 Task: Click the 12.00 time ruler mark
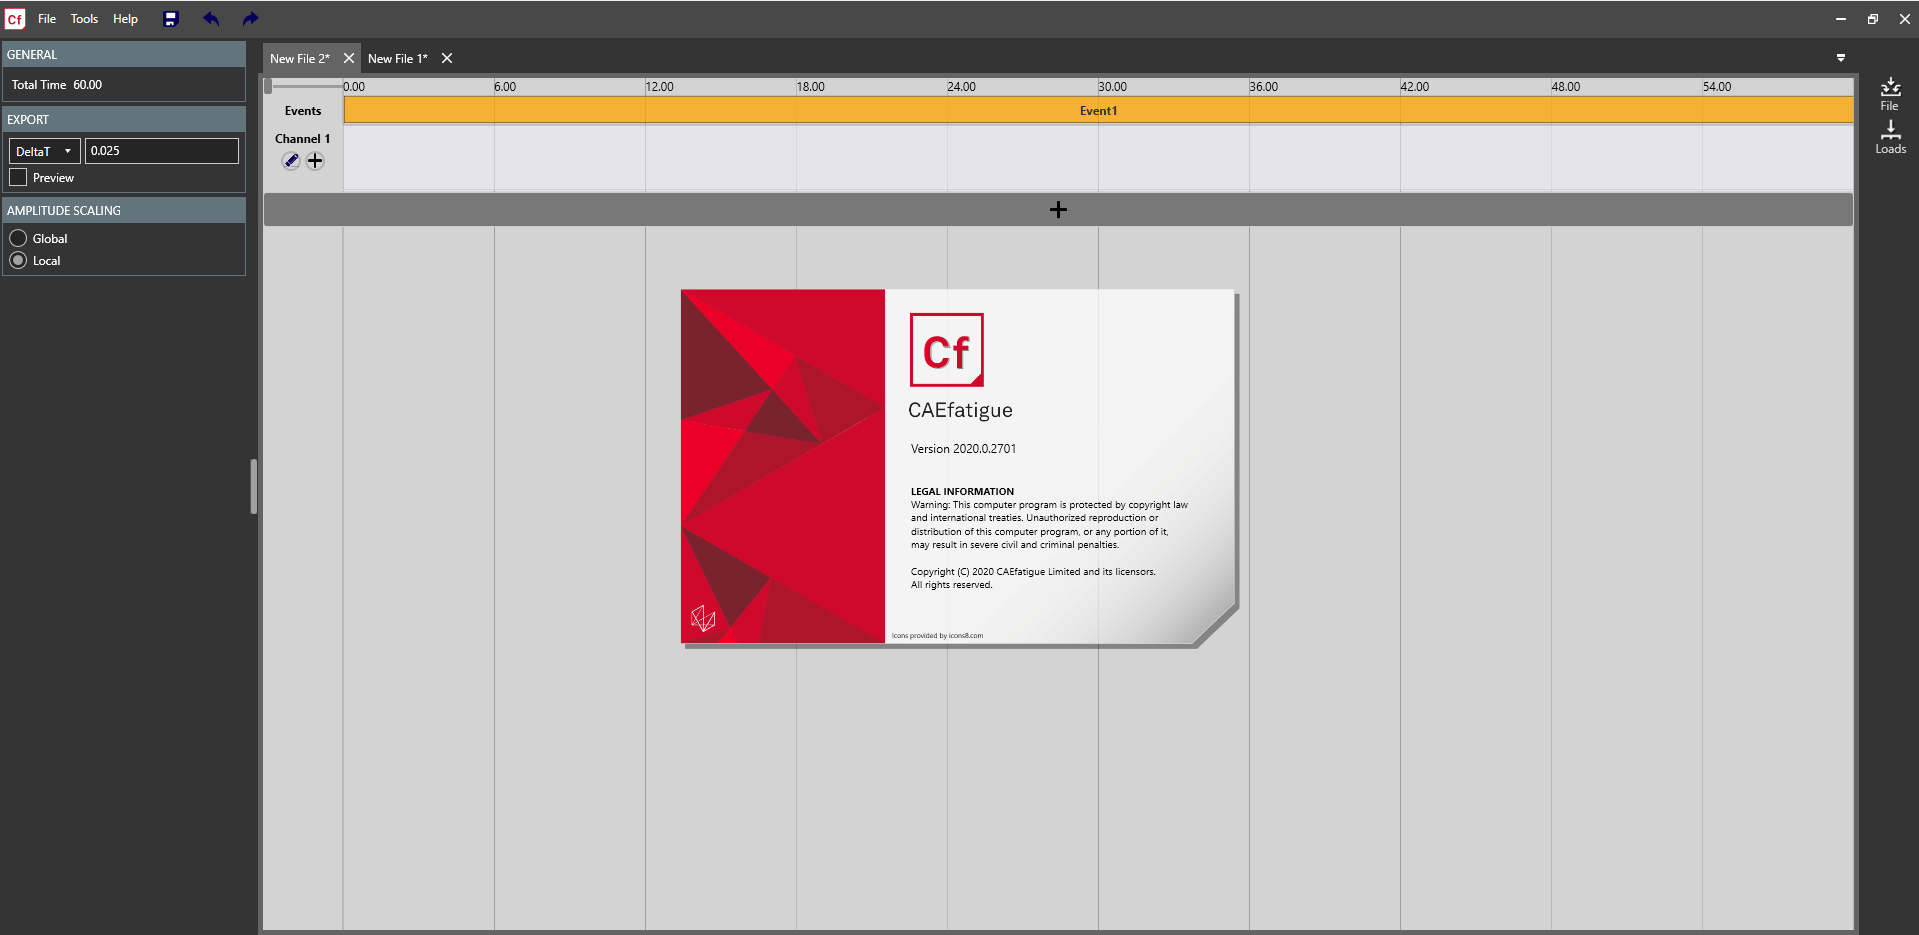coord(659,87)
